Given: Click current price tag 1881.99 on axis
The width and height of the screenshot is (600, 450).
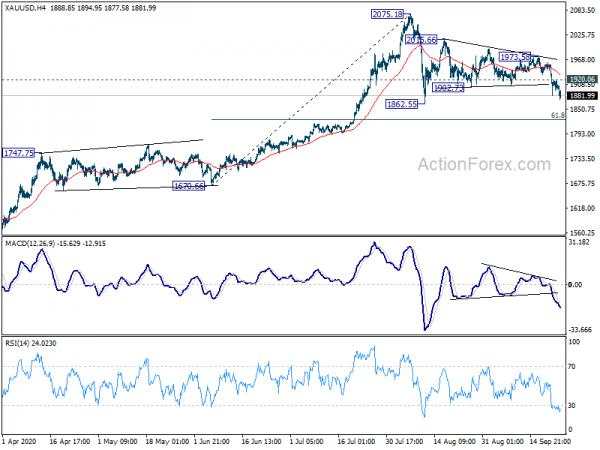Looking at the screenshot, I should click(x=582, y=96).
